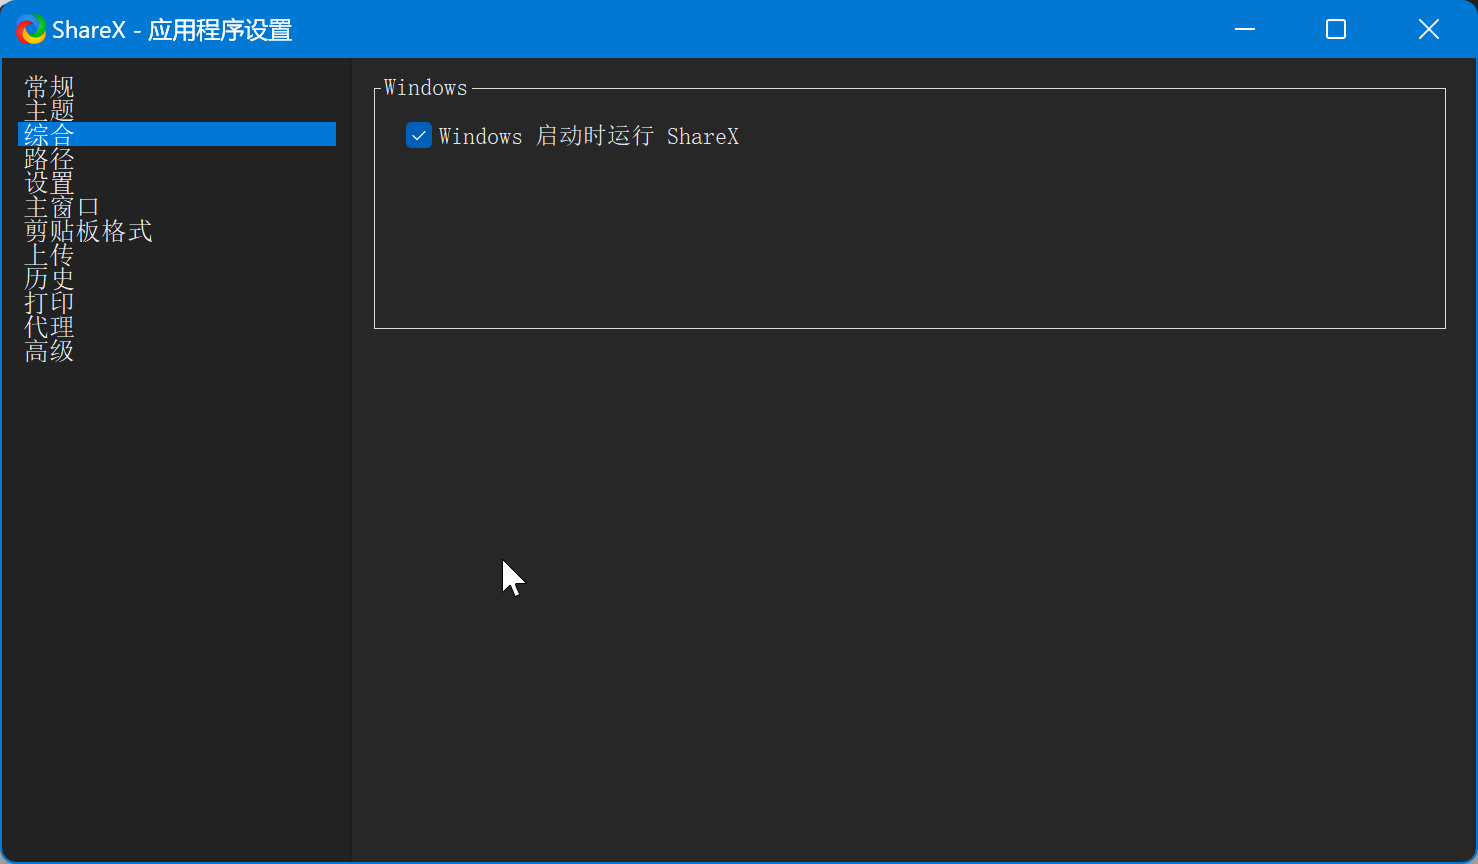The width and height of the screenshot is (1478, 864).
Task: Click the 'ShareX - 应用程序设置' title bar text
Action: click(172, 30)
